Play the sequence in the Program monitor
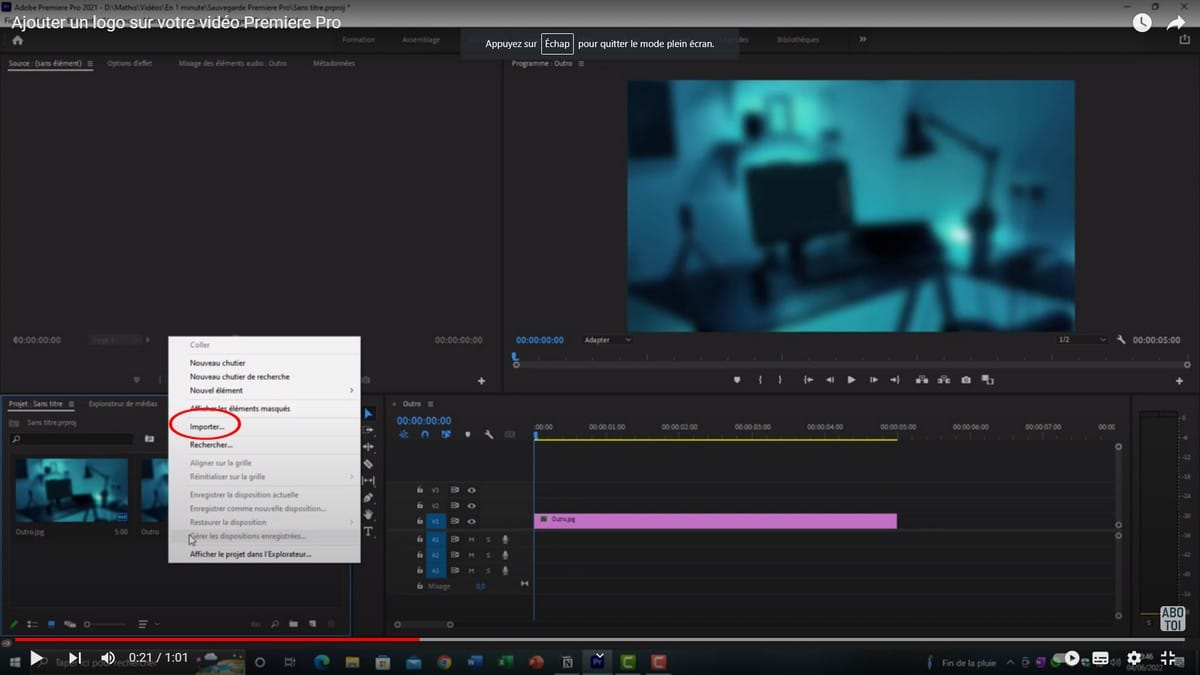 point(851,380)
